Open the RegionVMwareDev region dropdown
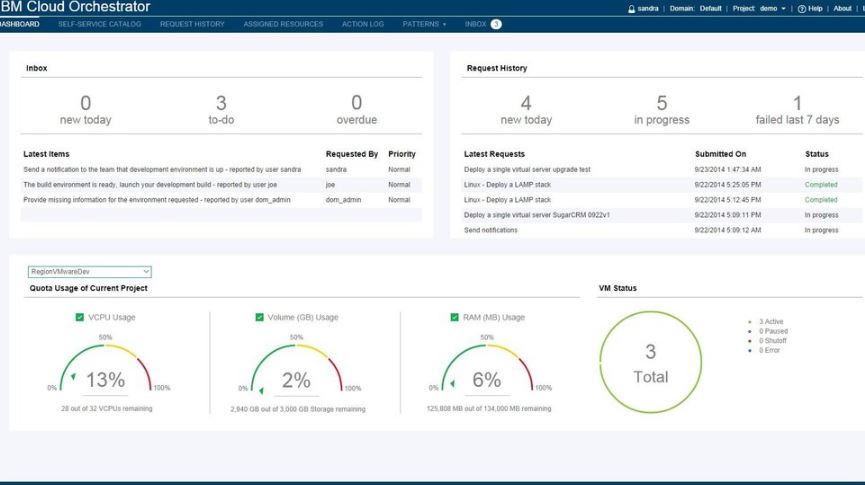865x485 pixels. pyautogui.click(x=89, y=271)
